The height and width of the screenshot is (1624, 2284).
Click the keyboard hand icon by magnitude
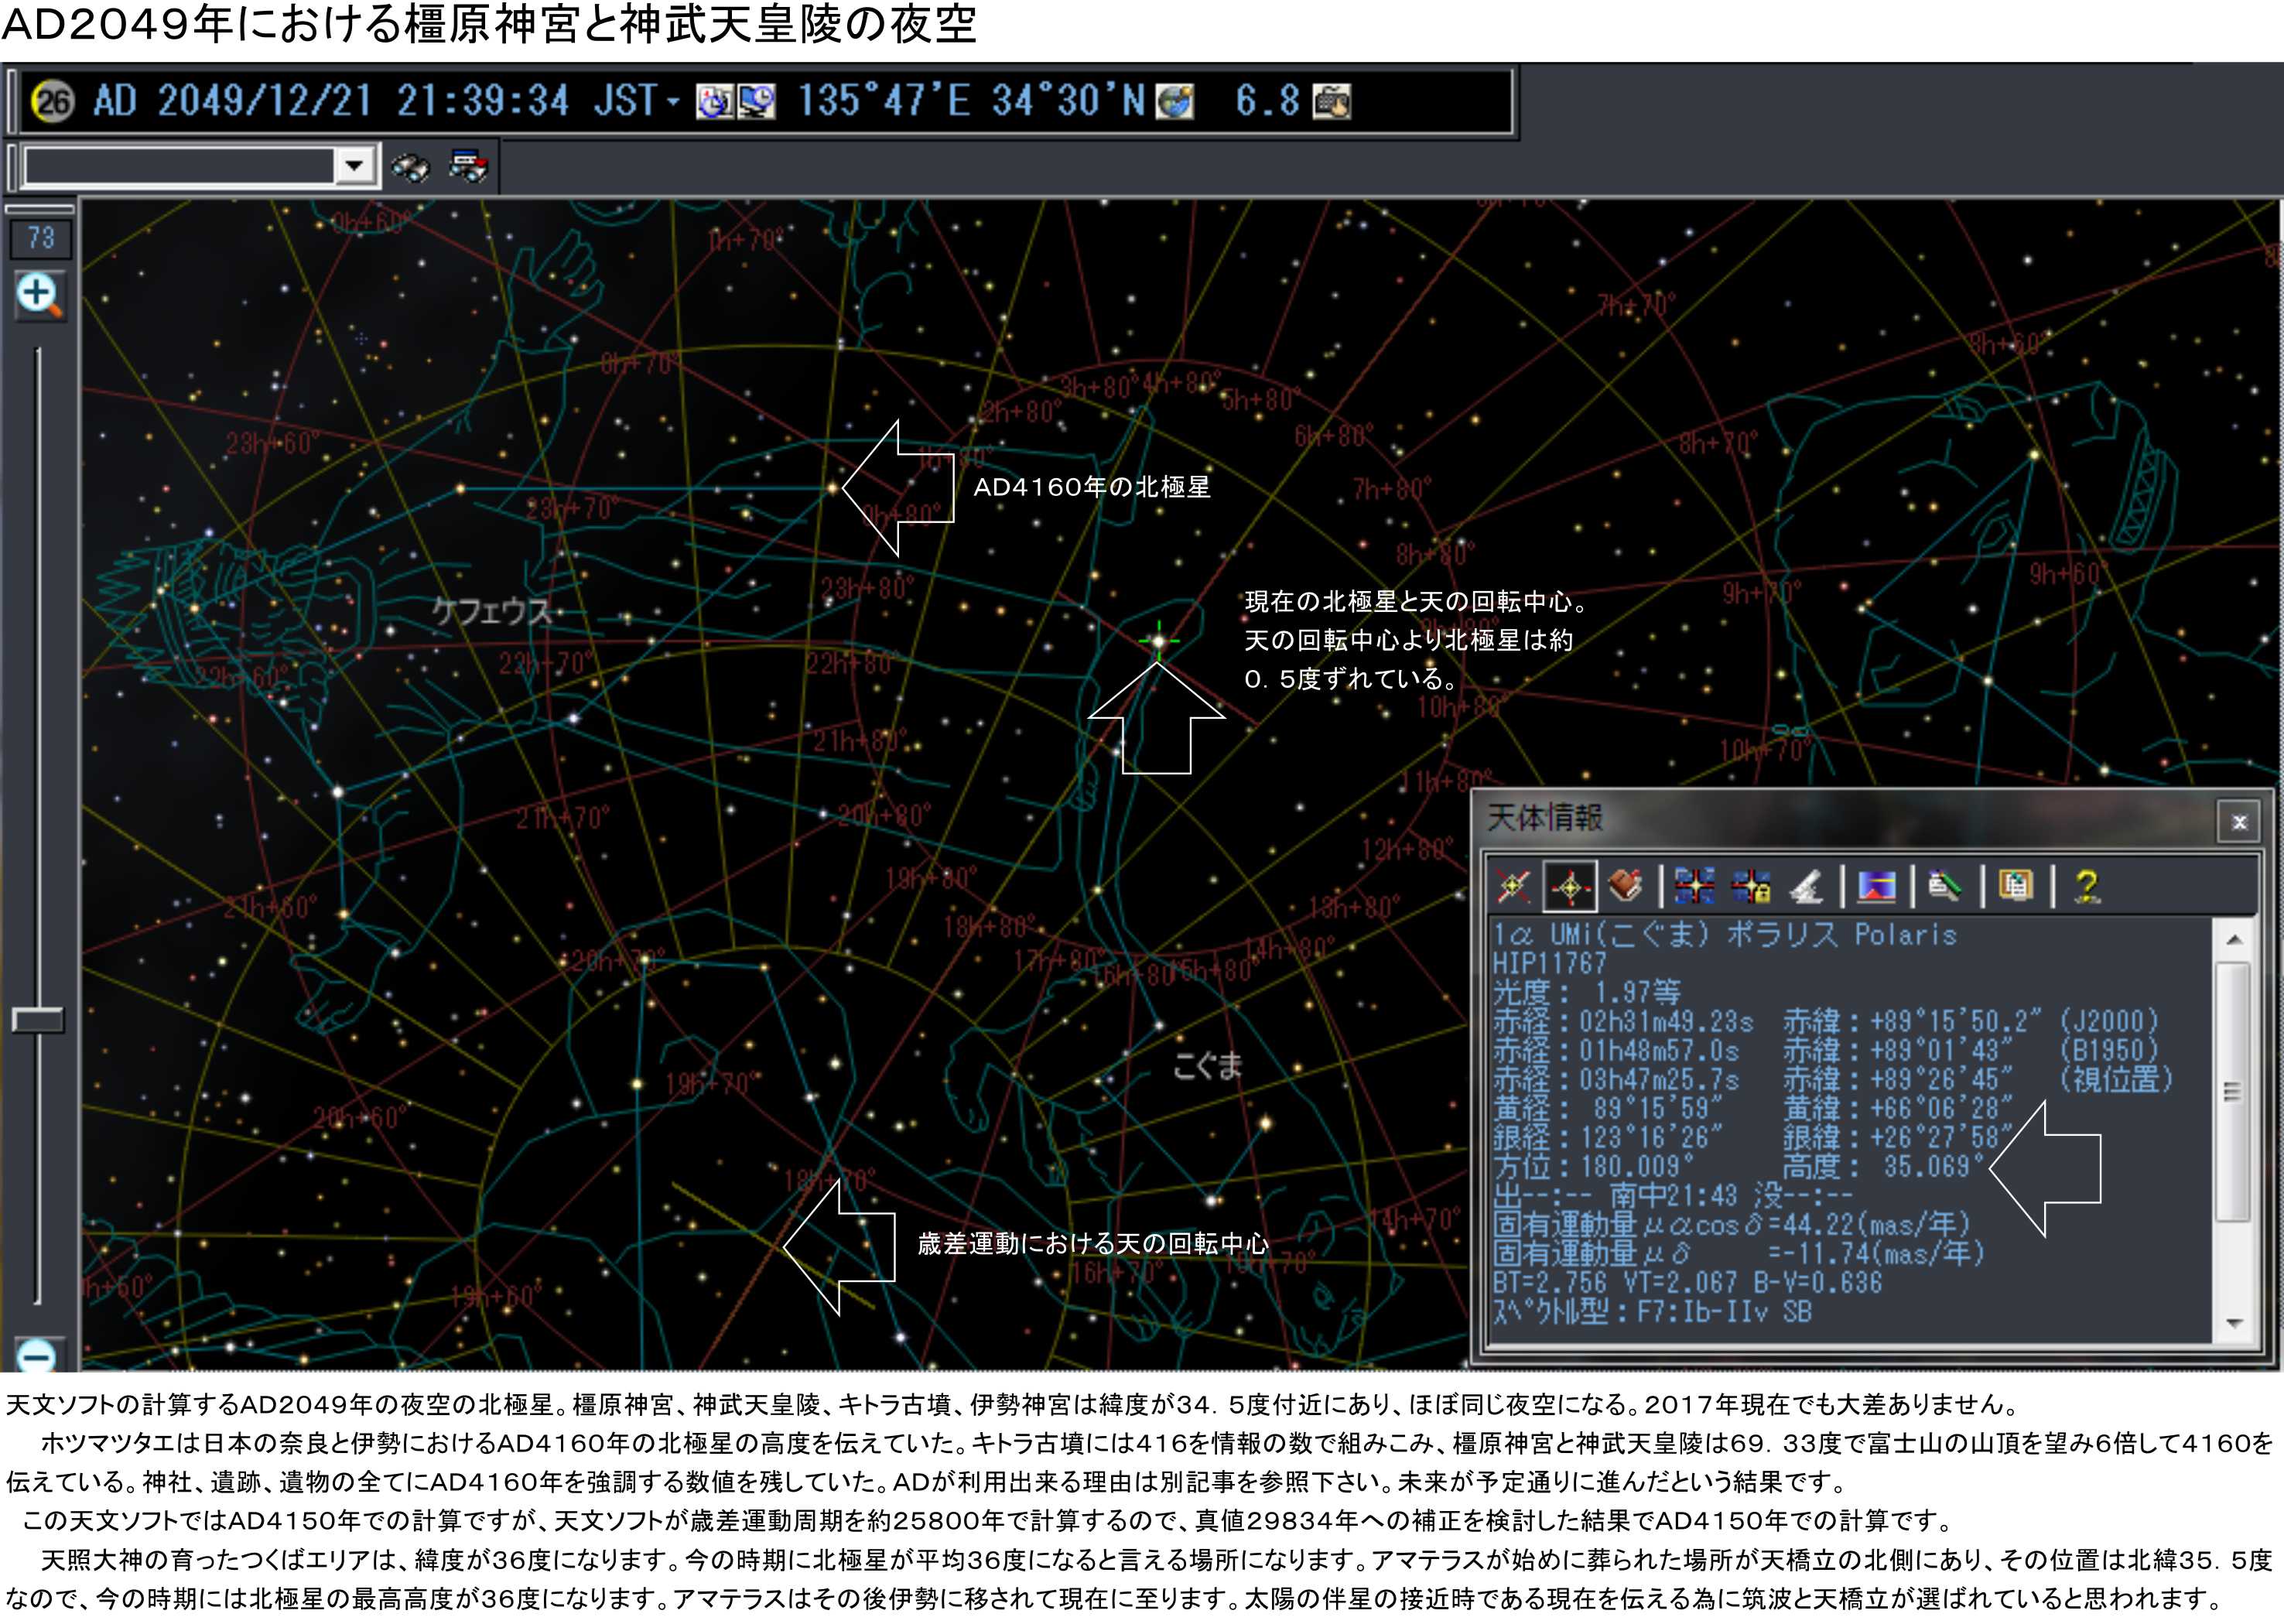[1331, 101]
